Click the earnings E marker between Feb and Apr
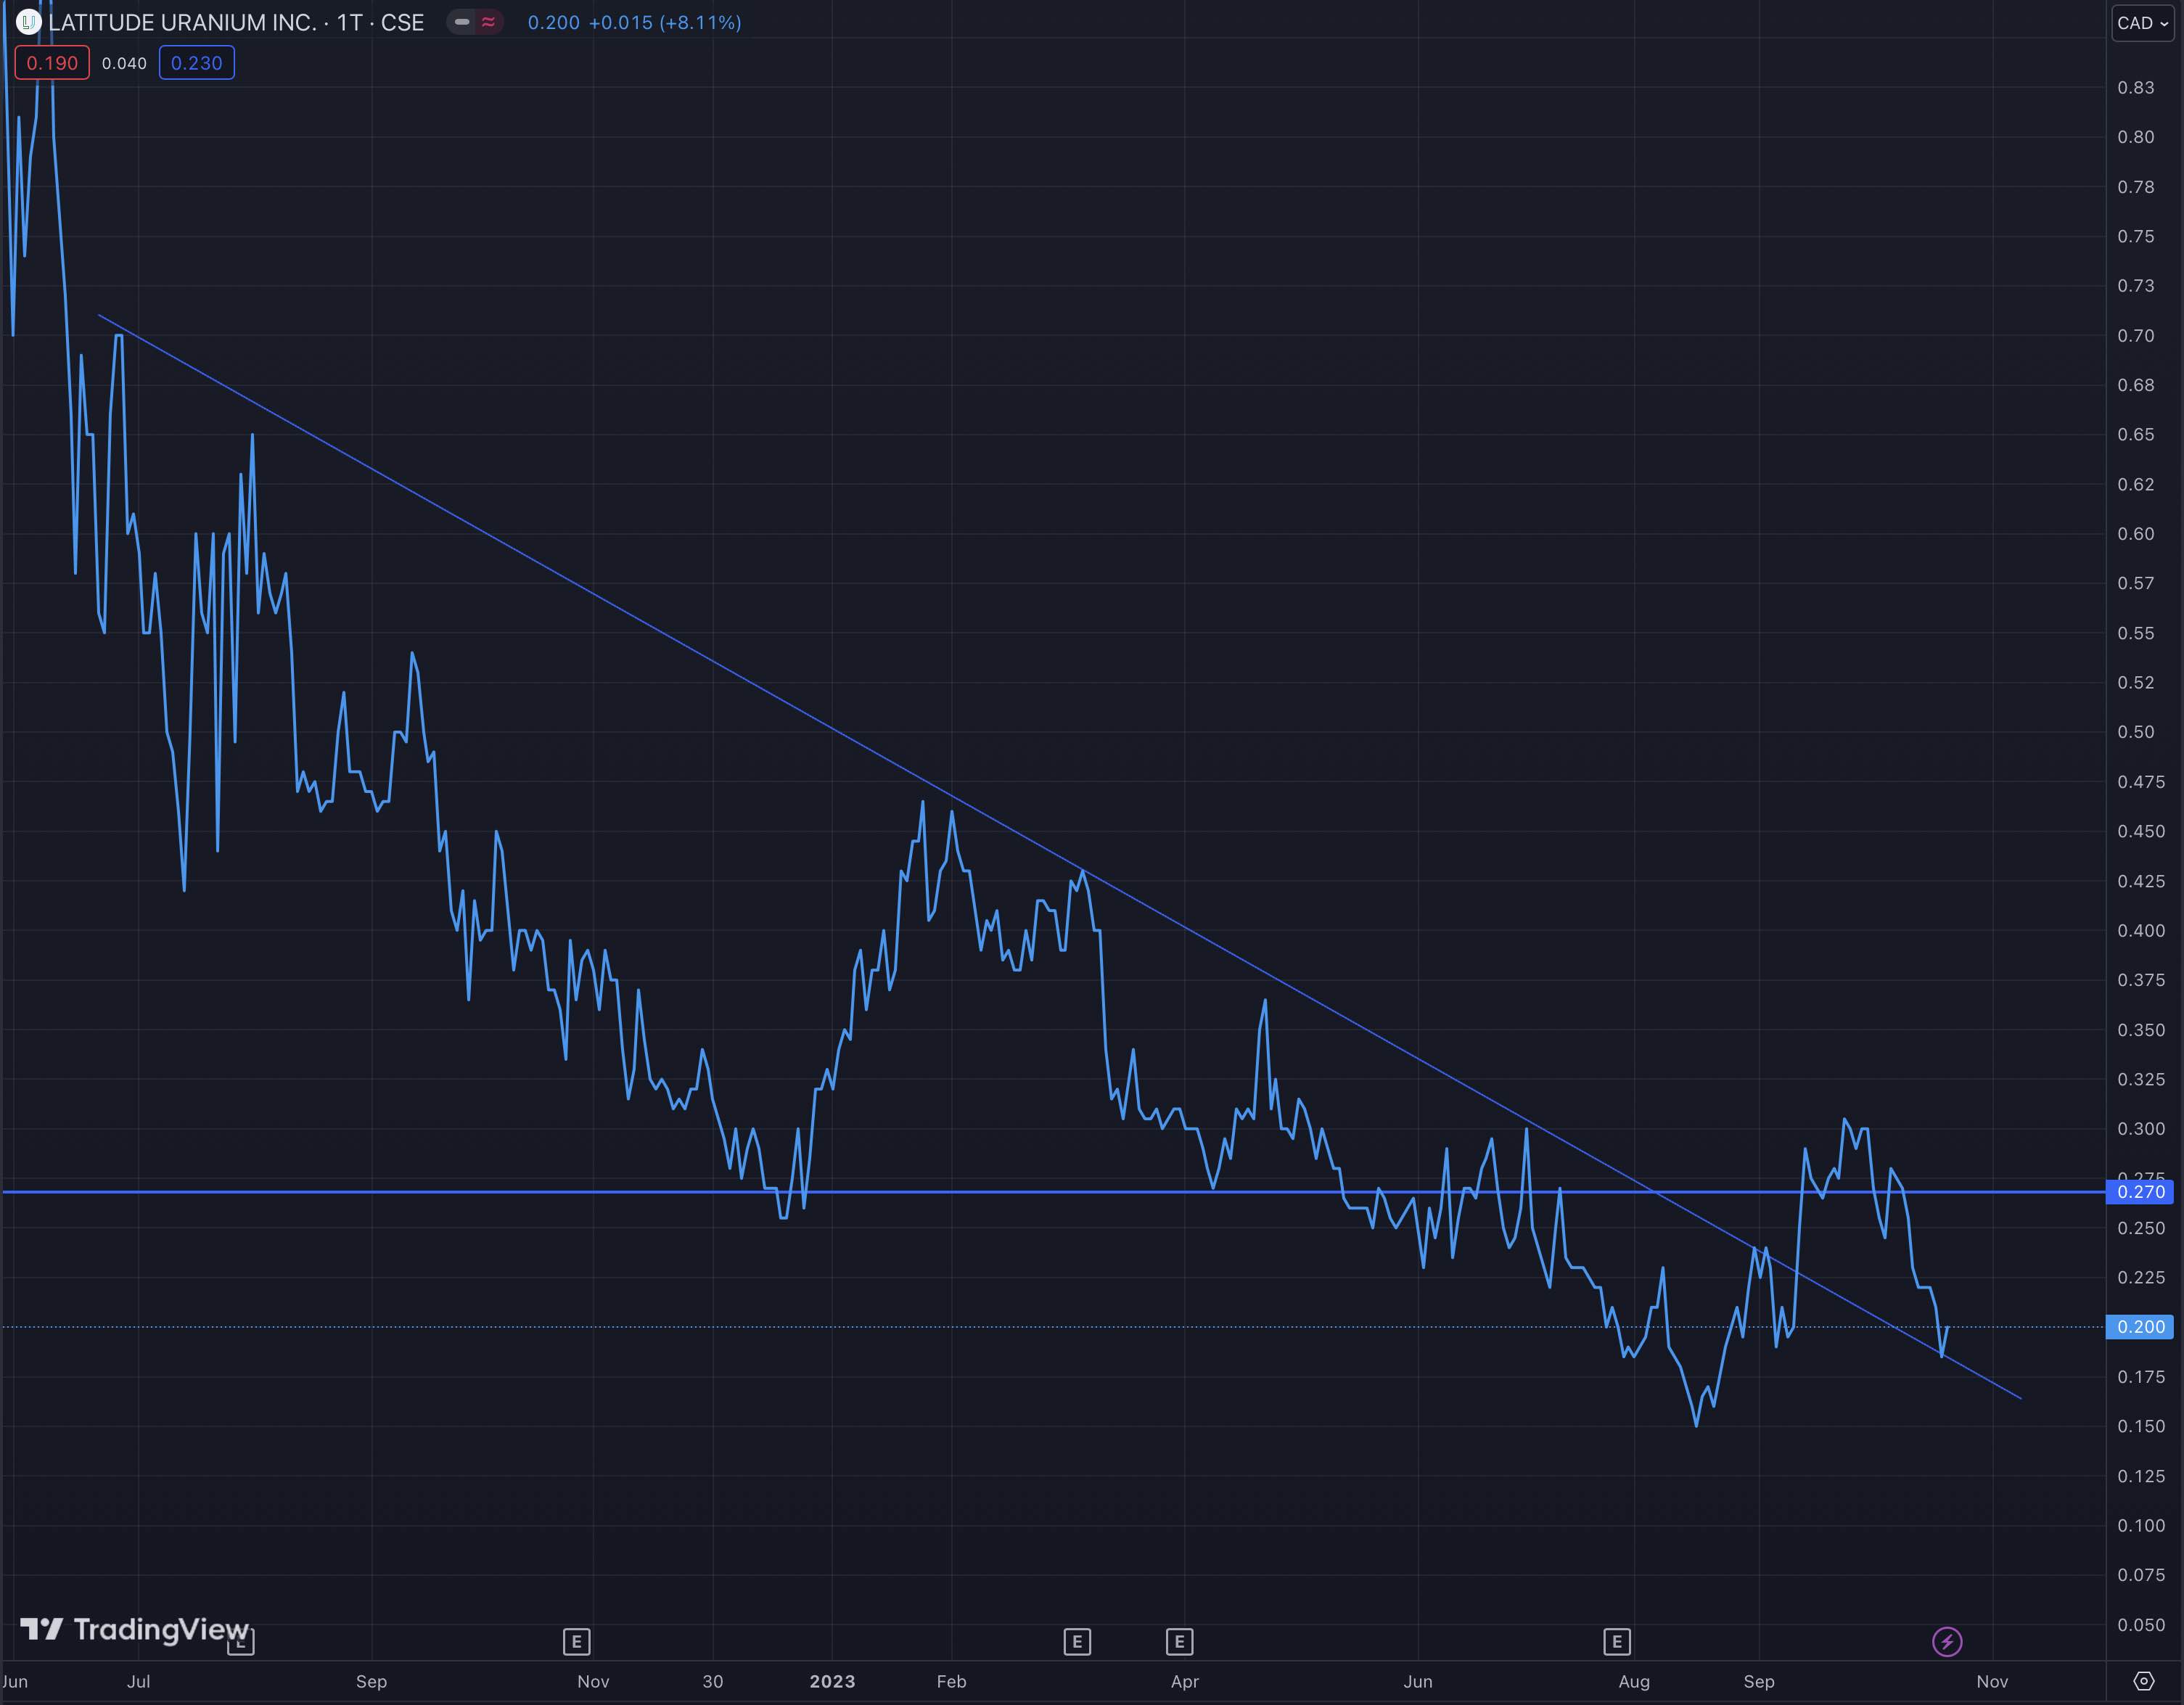 (x=1076, y=1641)
